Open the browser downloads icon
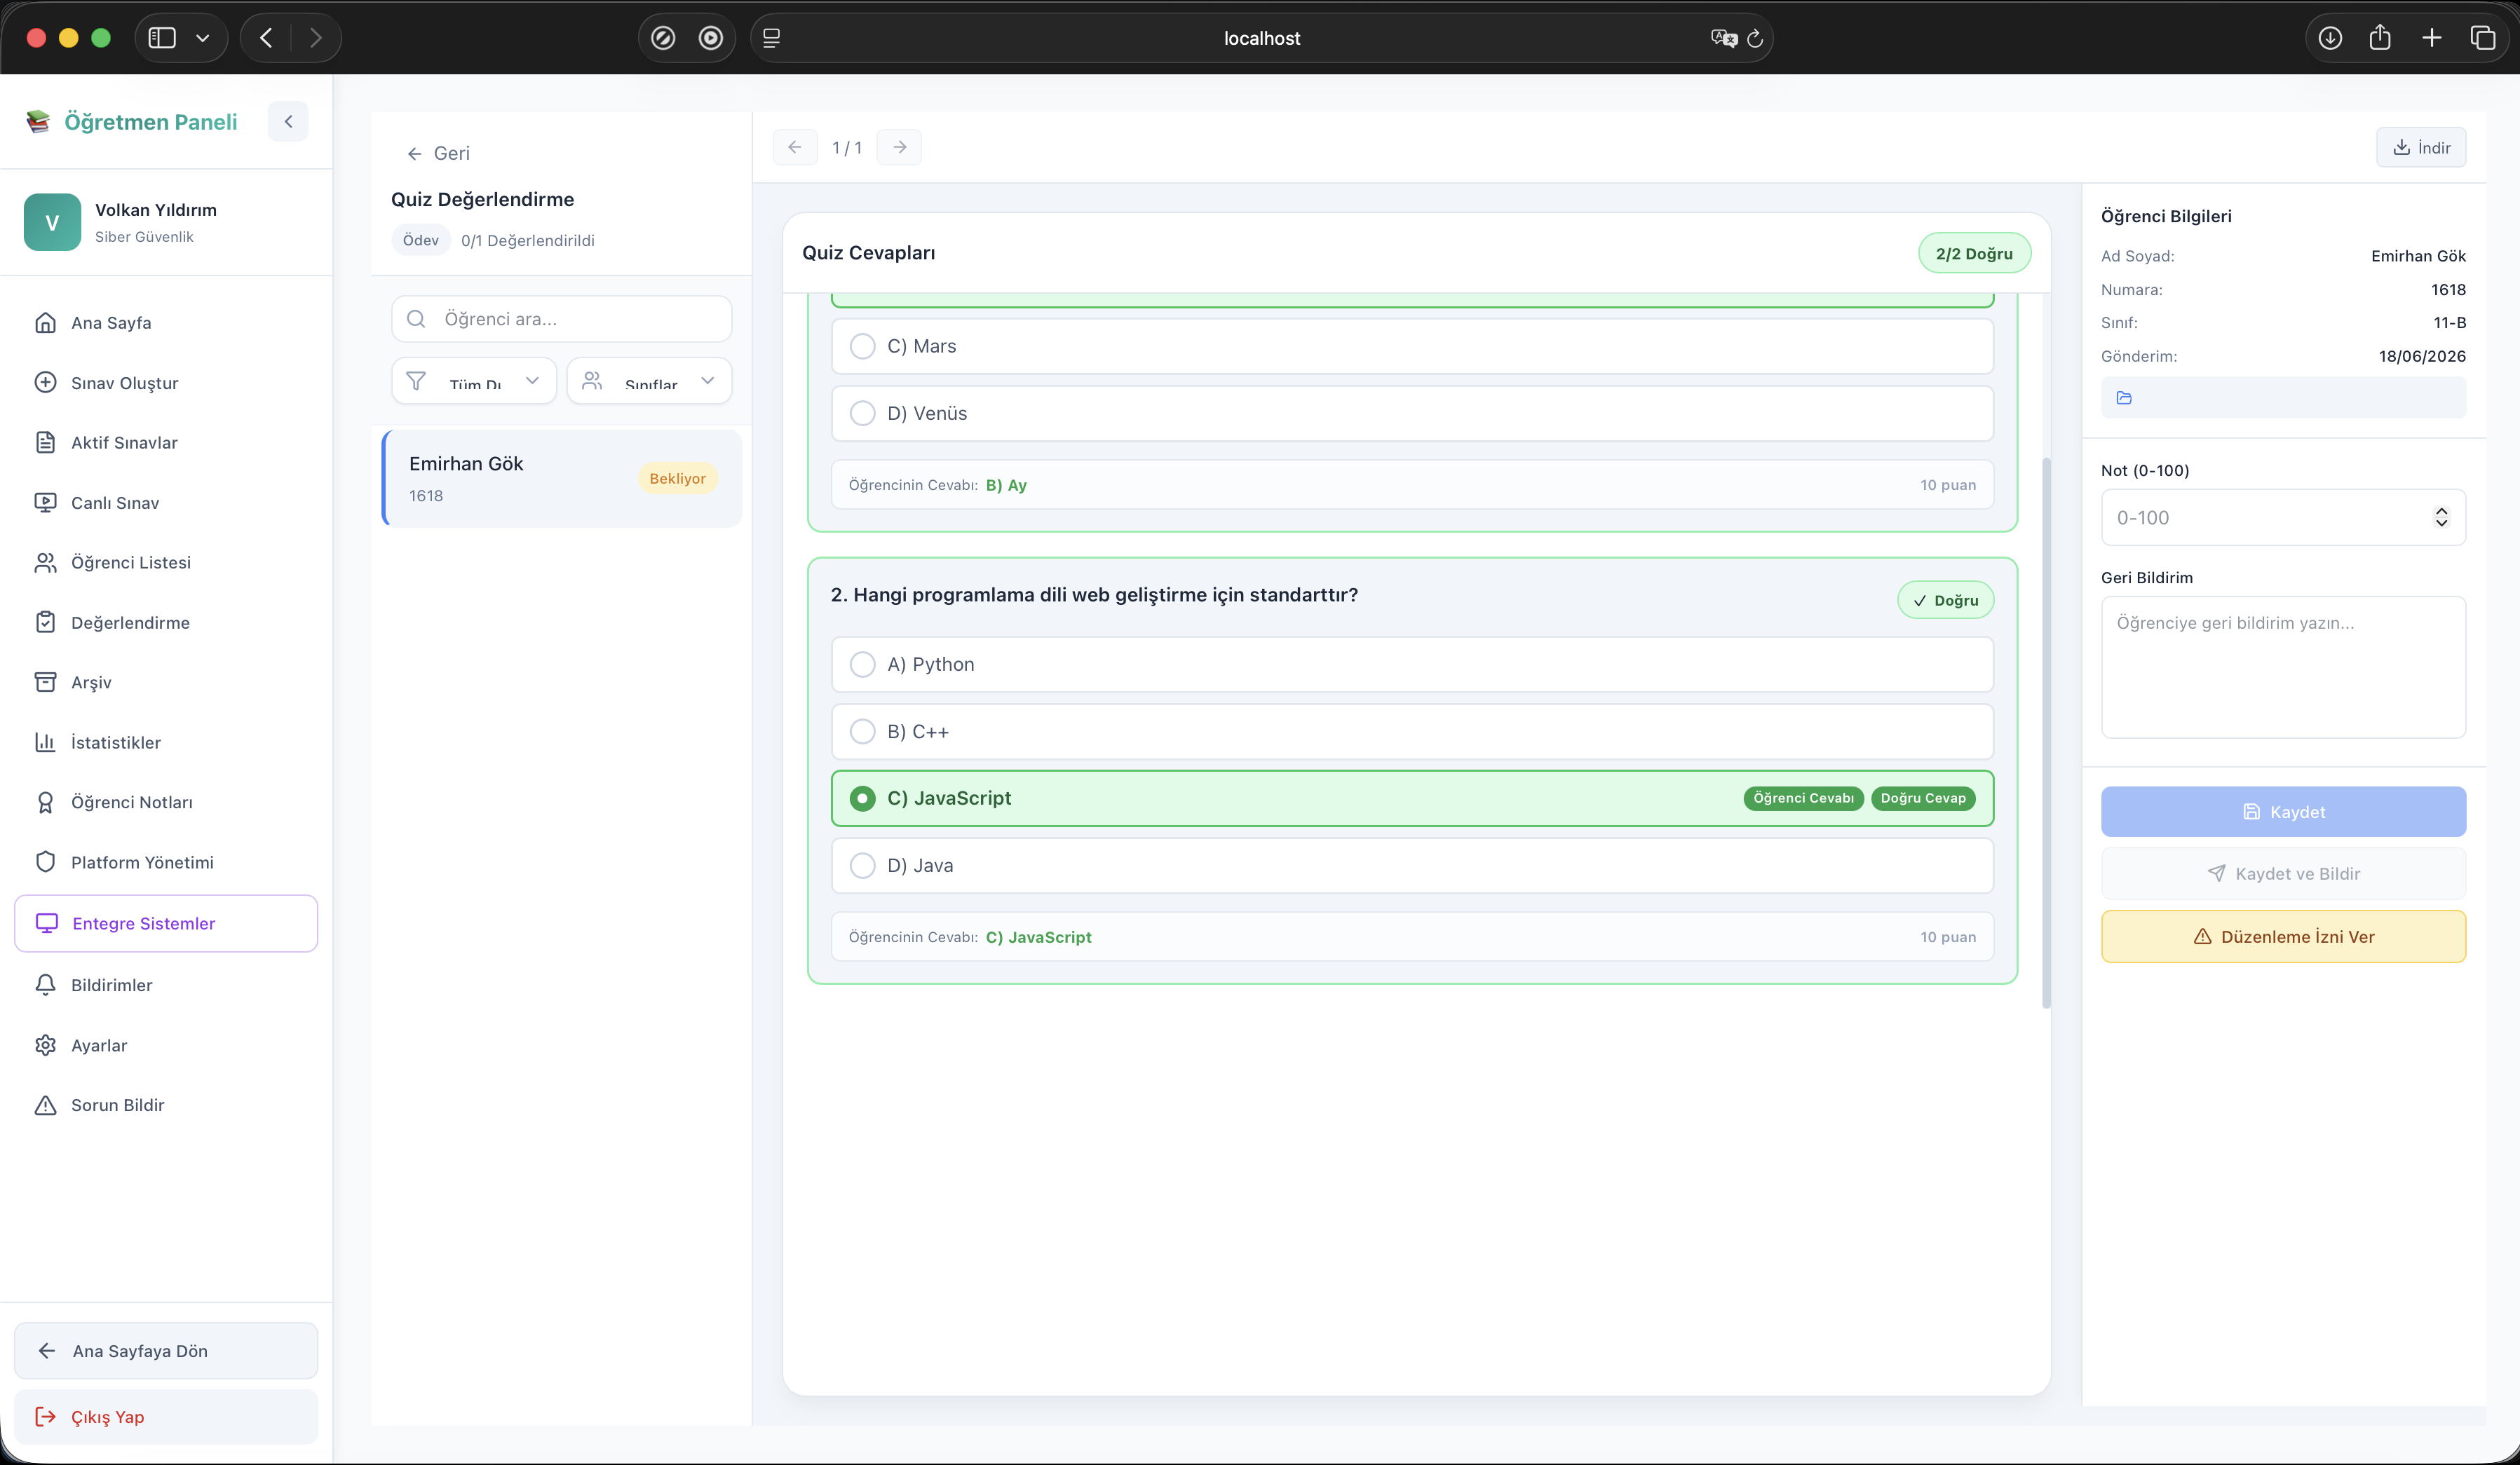 pos(2330,38)
